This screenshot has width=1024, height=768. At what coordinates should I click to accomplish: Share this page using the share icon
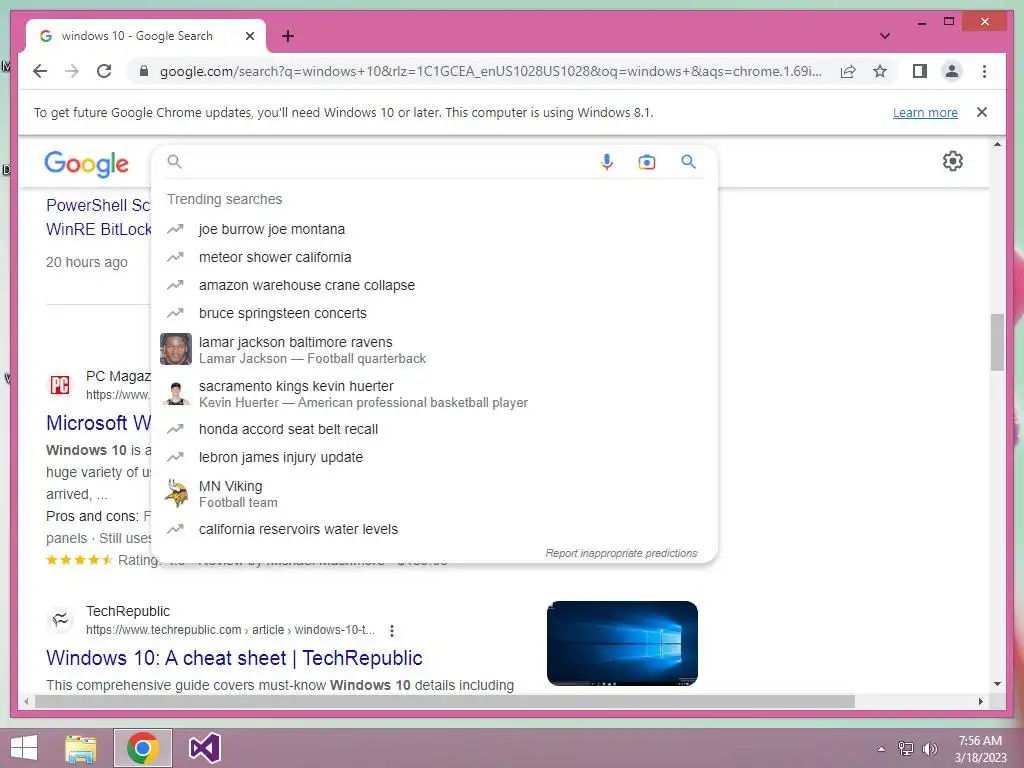[848, 71]
